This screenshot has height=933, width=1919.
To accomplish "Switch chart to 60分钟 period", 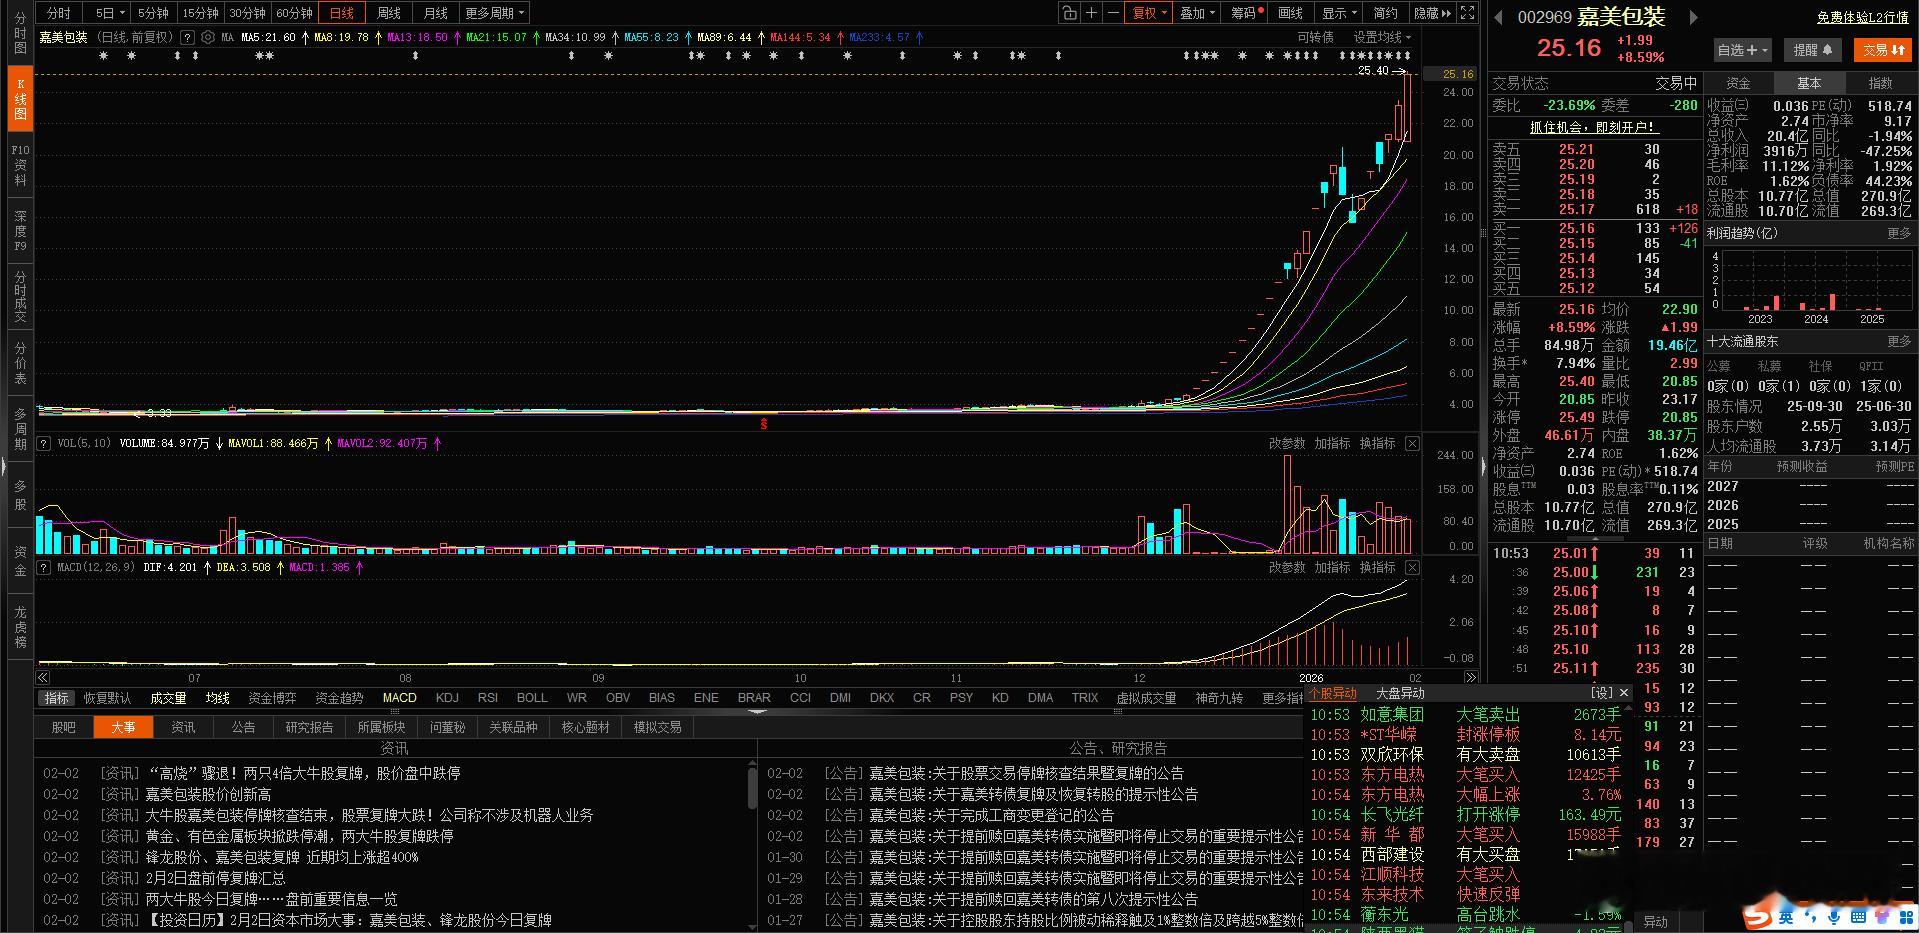I will pos(294,13).
